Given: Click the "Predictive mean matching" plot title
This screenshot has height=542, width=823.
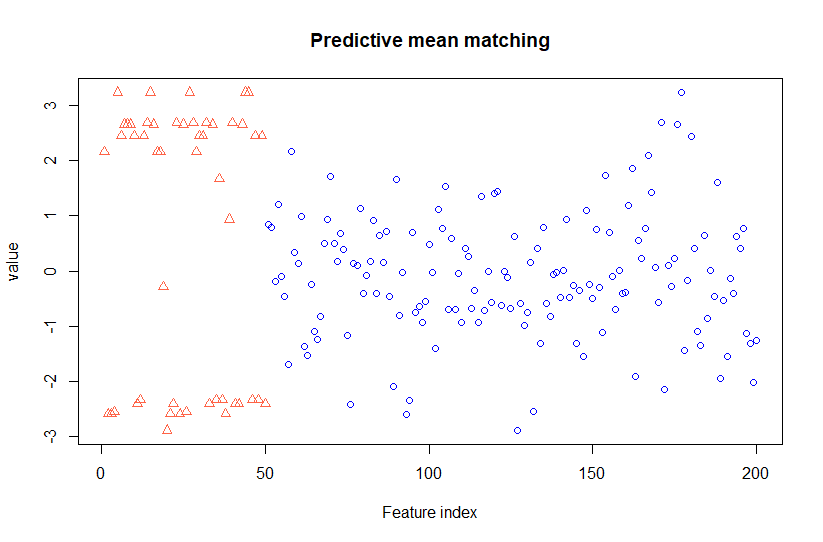Looking at the screenshot, I should click(x=430, y=41).
